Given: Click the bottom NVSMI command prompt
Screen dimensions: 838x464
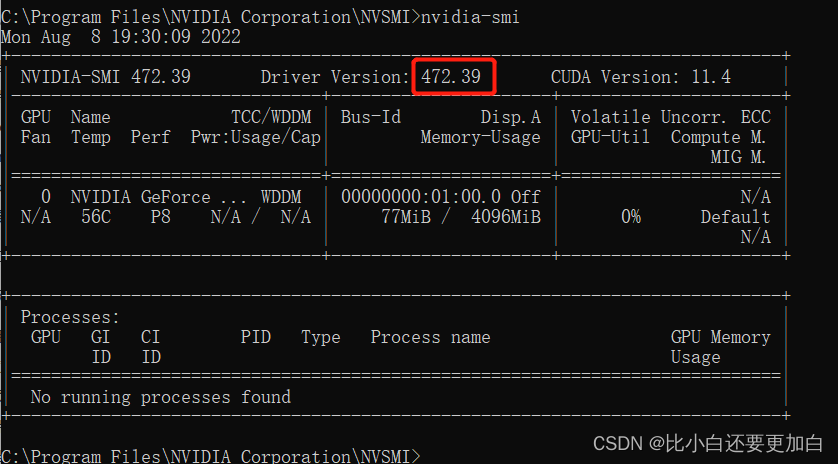Looking at the screenshot, I should [211, 456].
